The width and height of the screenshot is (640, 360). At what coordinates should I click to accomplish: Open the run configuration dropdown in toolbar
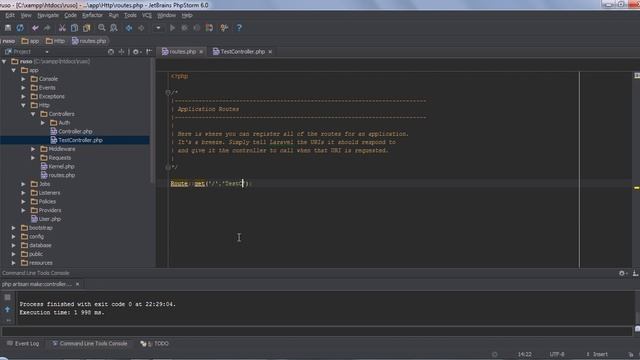tap(158, 28)
